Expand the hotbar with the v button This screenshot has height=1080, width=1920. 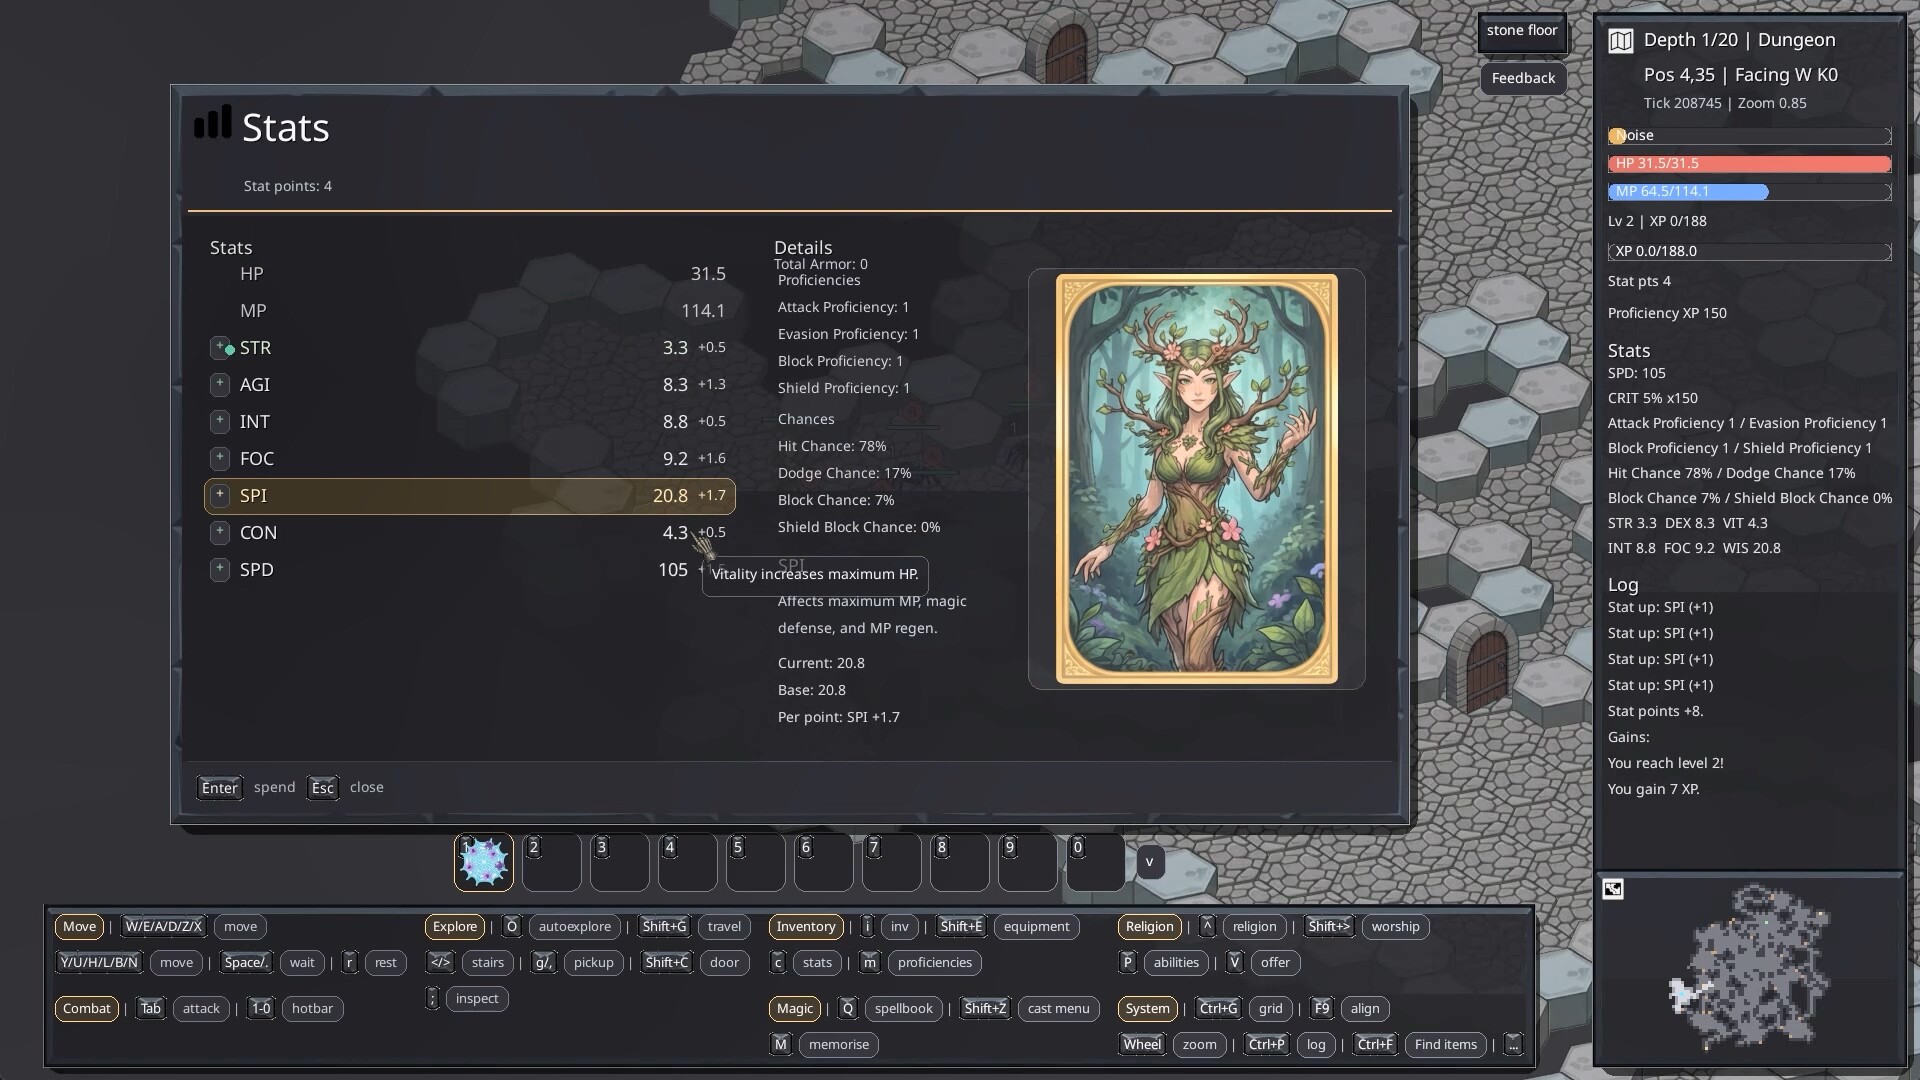pos(1149,861)
